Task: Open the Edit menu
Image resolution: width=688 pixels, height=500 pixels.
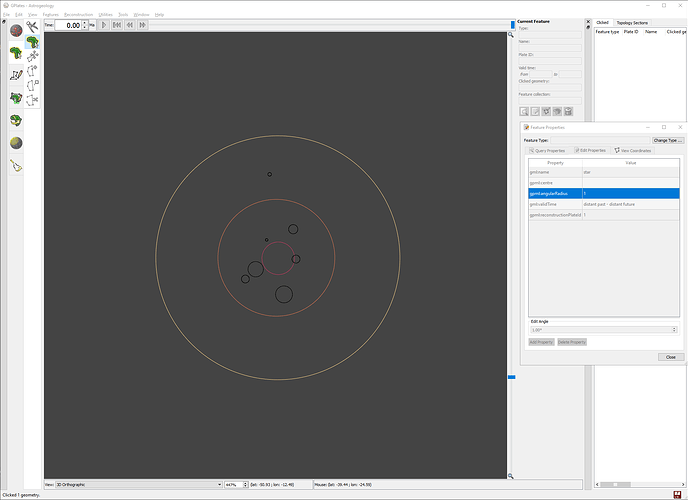Action: [19, 14]
